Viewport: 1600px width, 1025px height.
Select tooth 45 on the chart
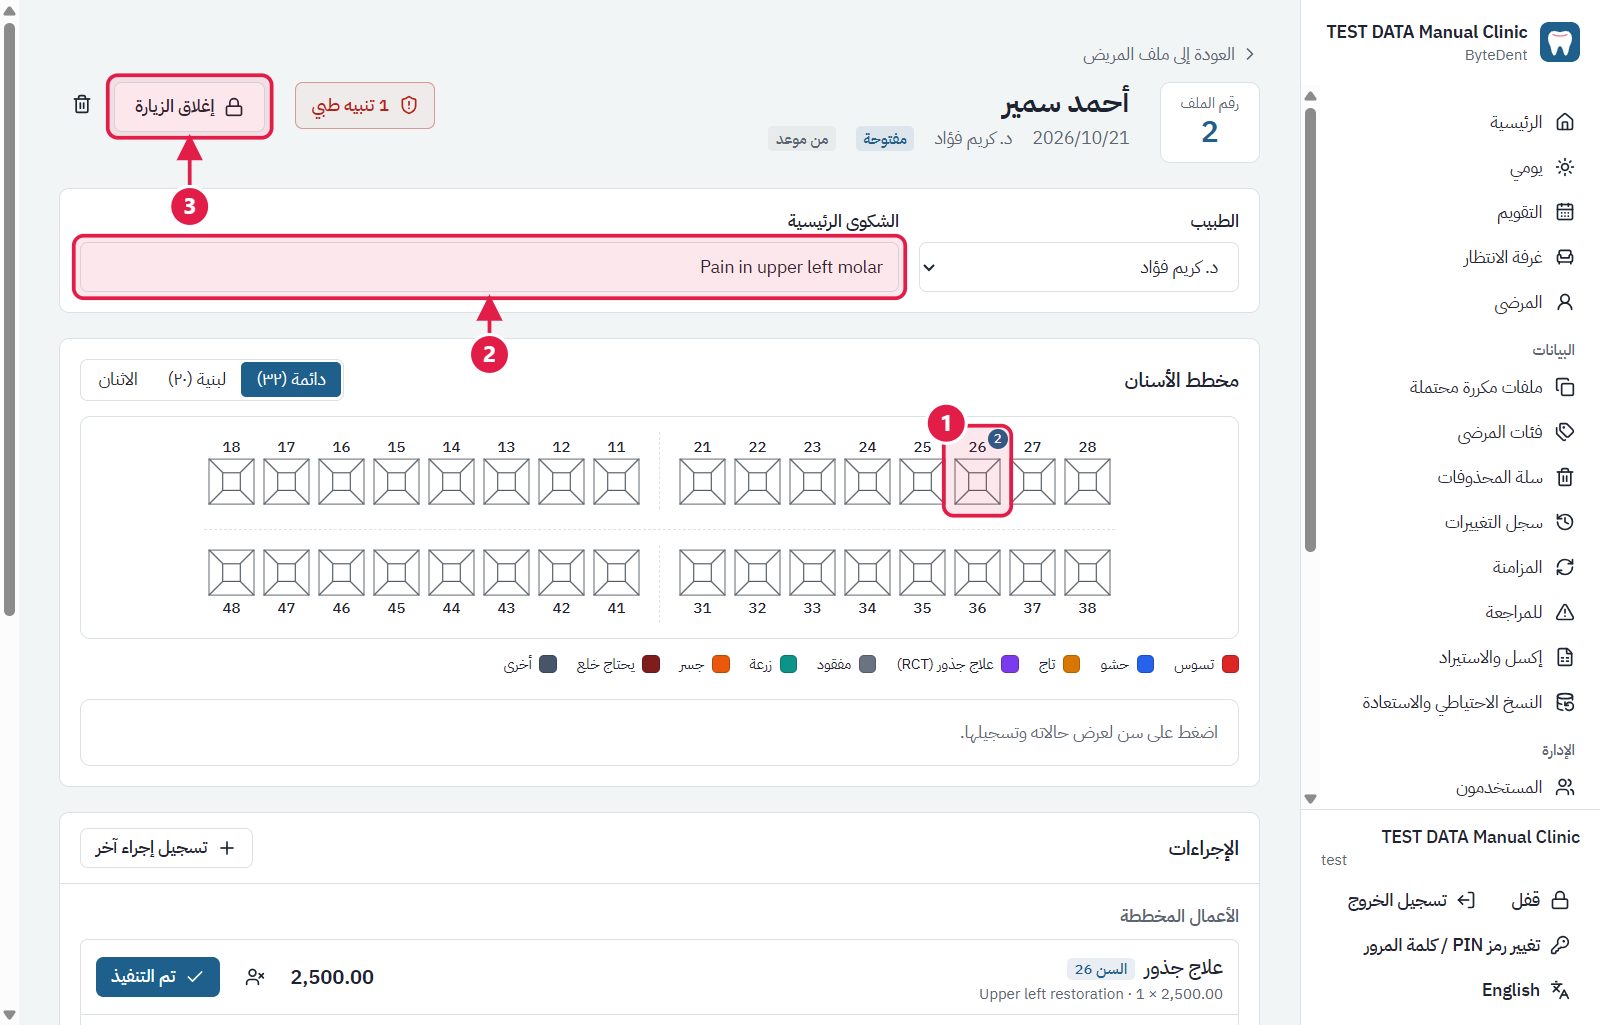click(396, 572)
